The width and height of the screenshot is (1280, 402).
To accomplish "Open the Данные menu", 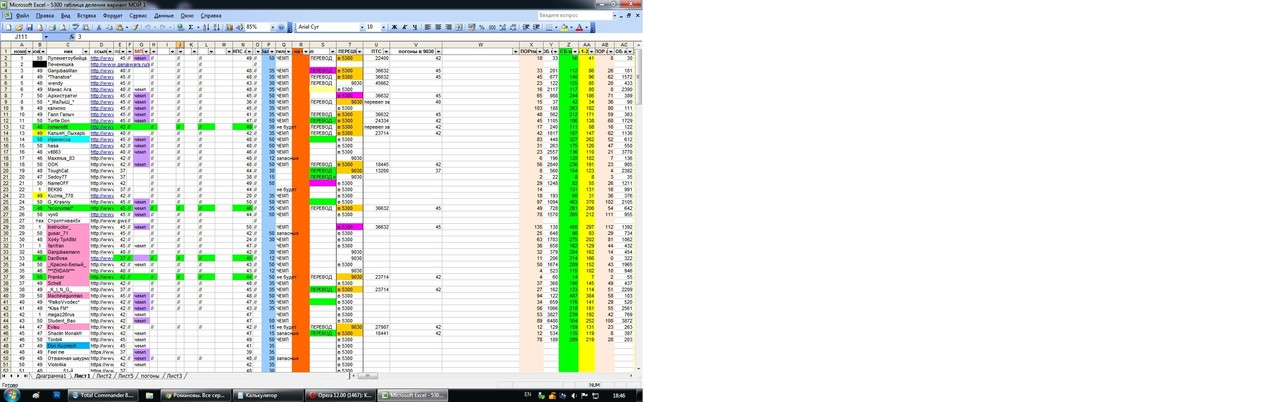I will (163, 16).
